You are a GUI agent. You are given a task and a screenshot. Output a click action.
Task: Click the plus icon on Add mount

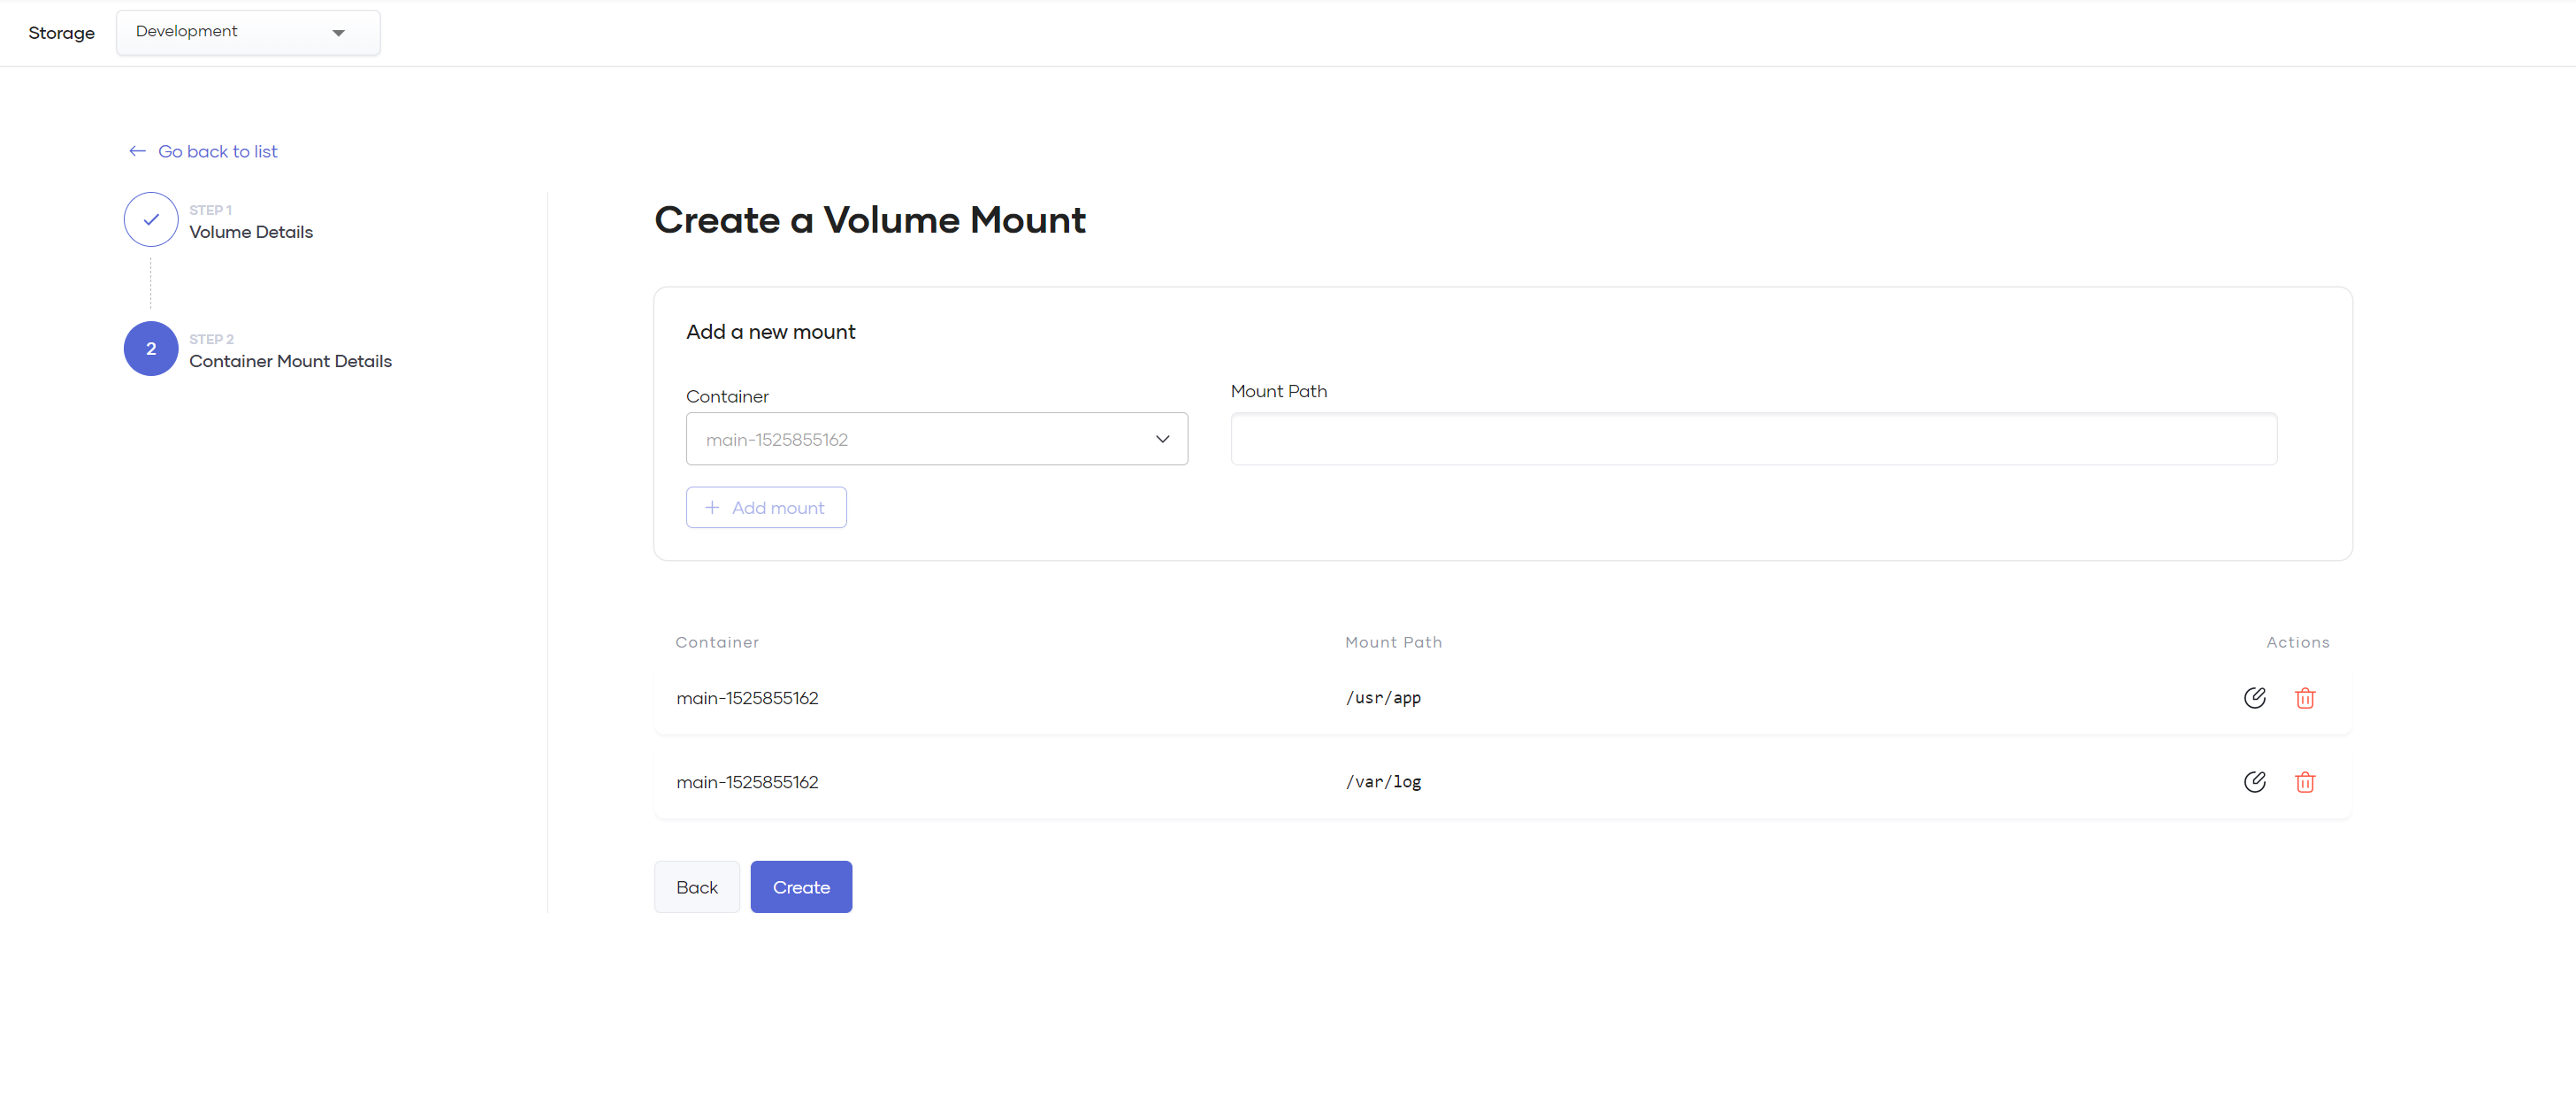pos(712,508)
